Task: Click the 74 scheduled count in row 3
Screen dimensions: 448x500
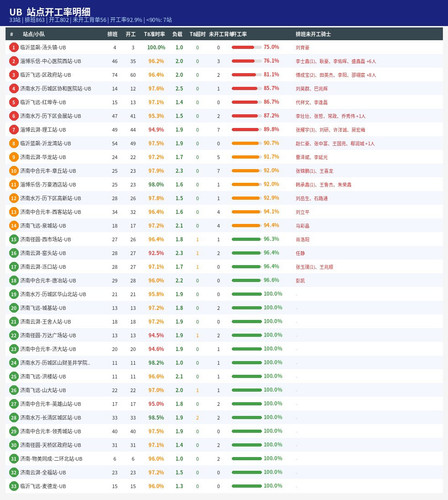Action: pyautogui.click(x=115, y=75)
